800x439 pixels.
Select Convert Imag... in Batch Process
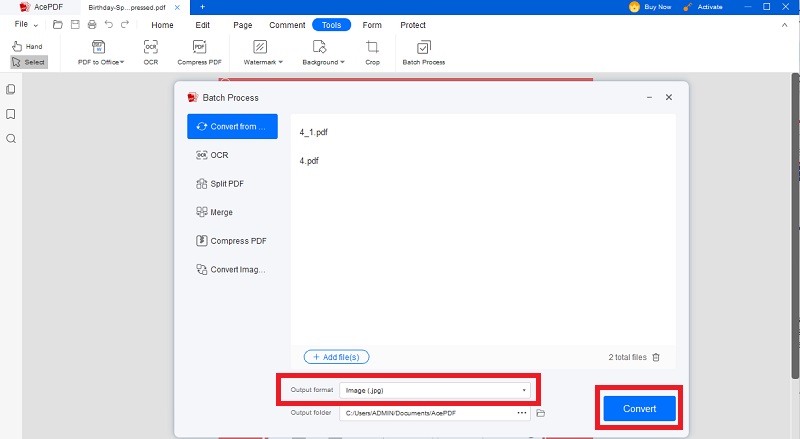click(232, 270)
